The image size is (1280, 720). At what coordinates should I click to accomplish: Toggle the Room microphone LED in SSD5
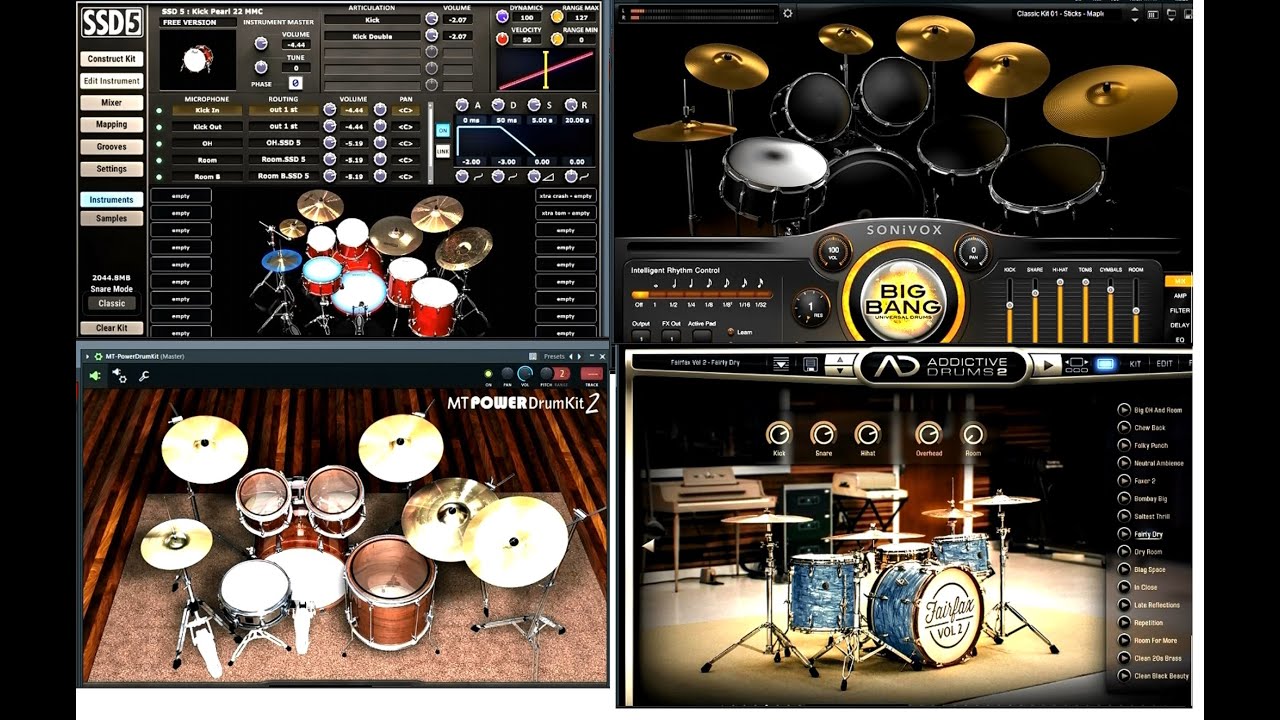click(x=158, y=160)
